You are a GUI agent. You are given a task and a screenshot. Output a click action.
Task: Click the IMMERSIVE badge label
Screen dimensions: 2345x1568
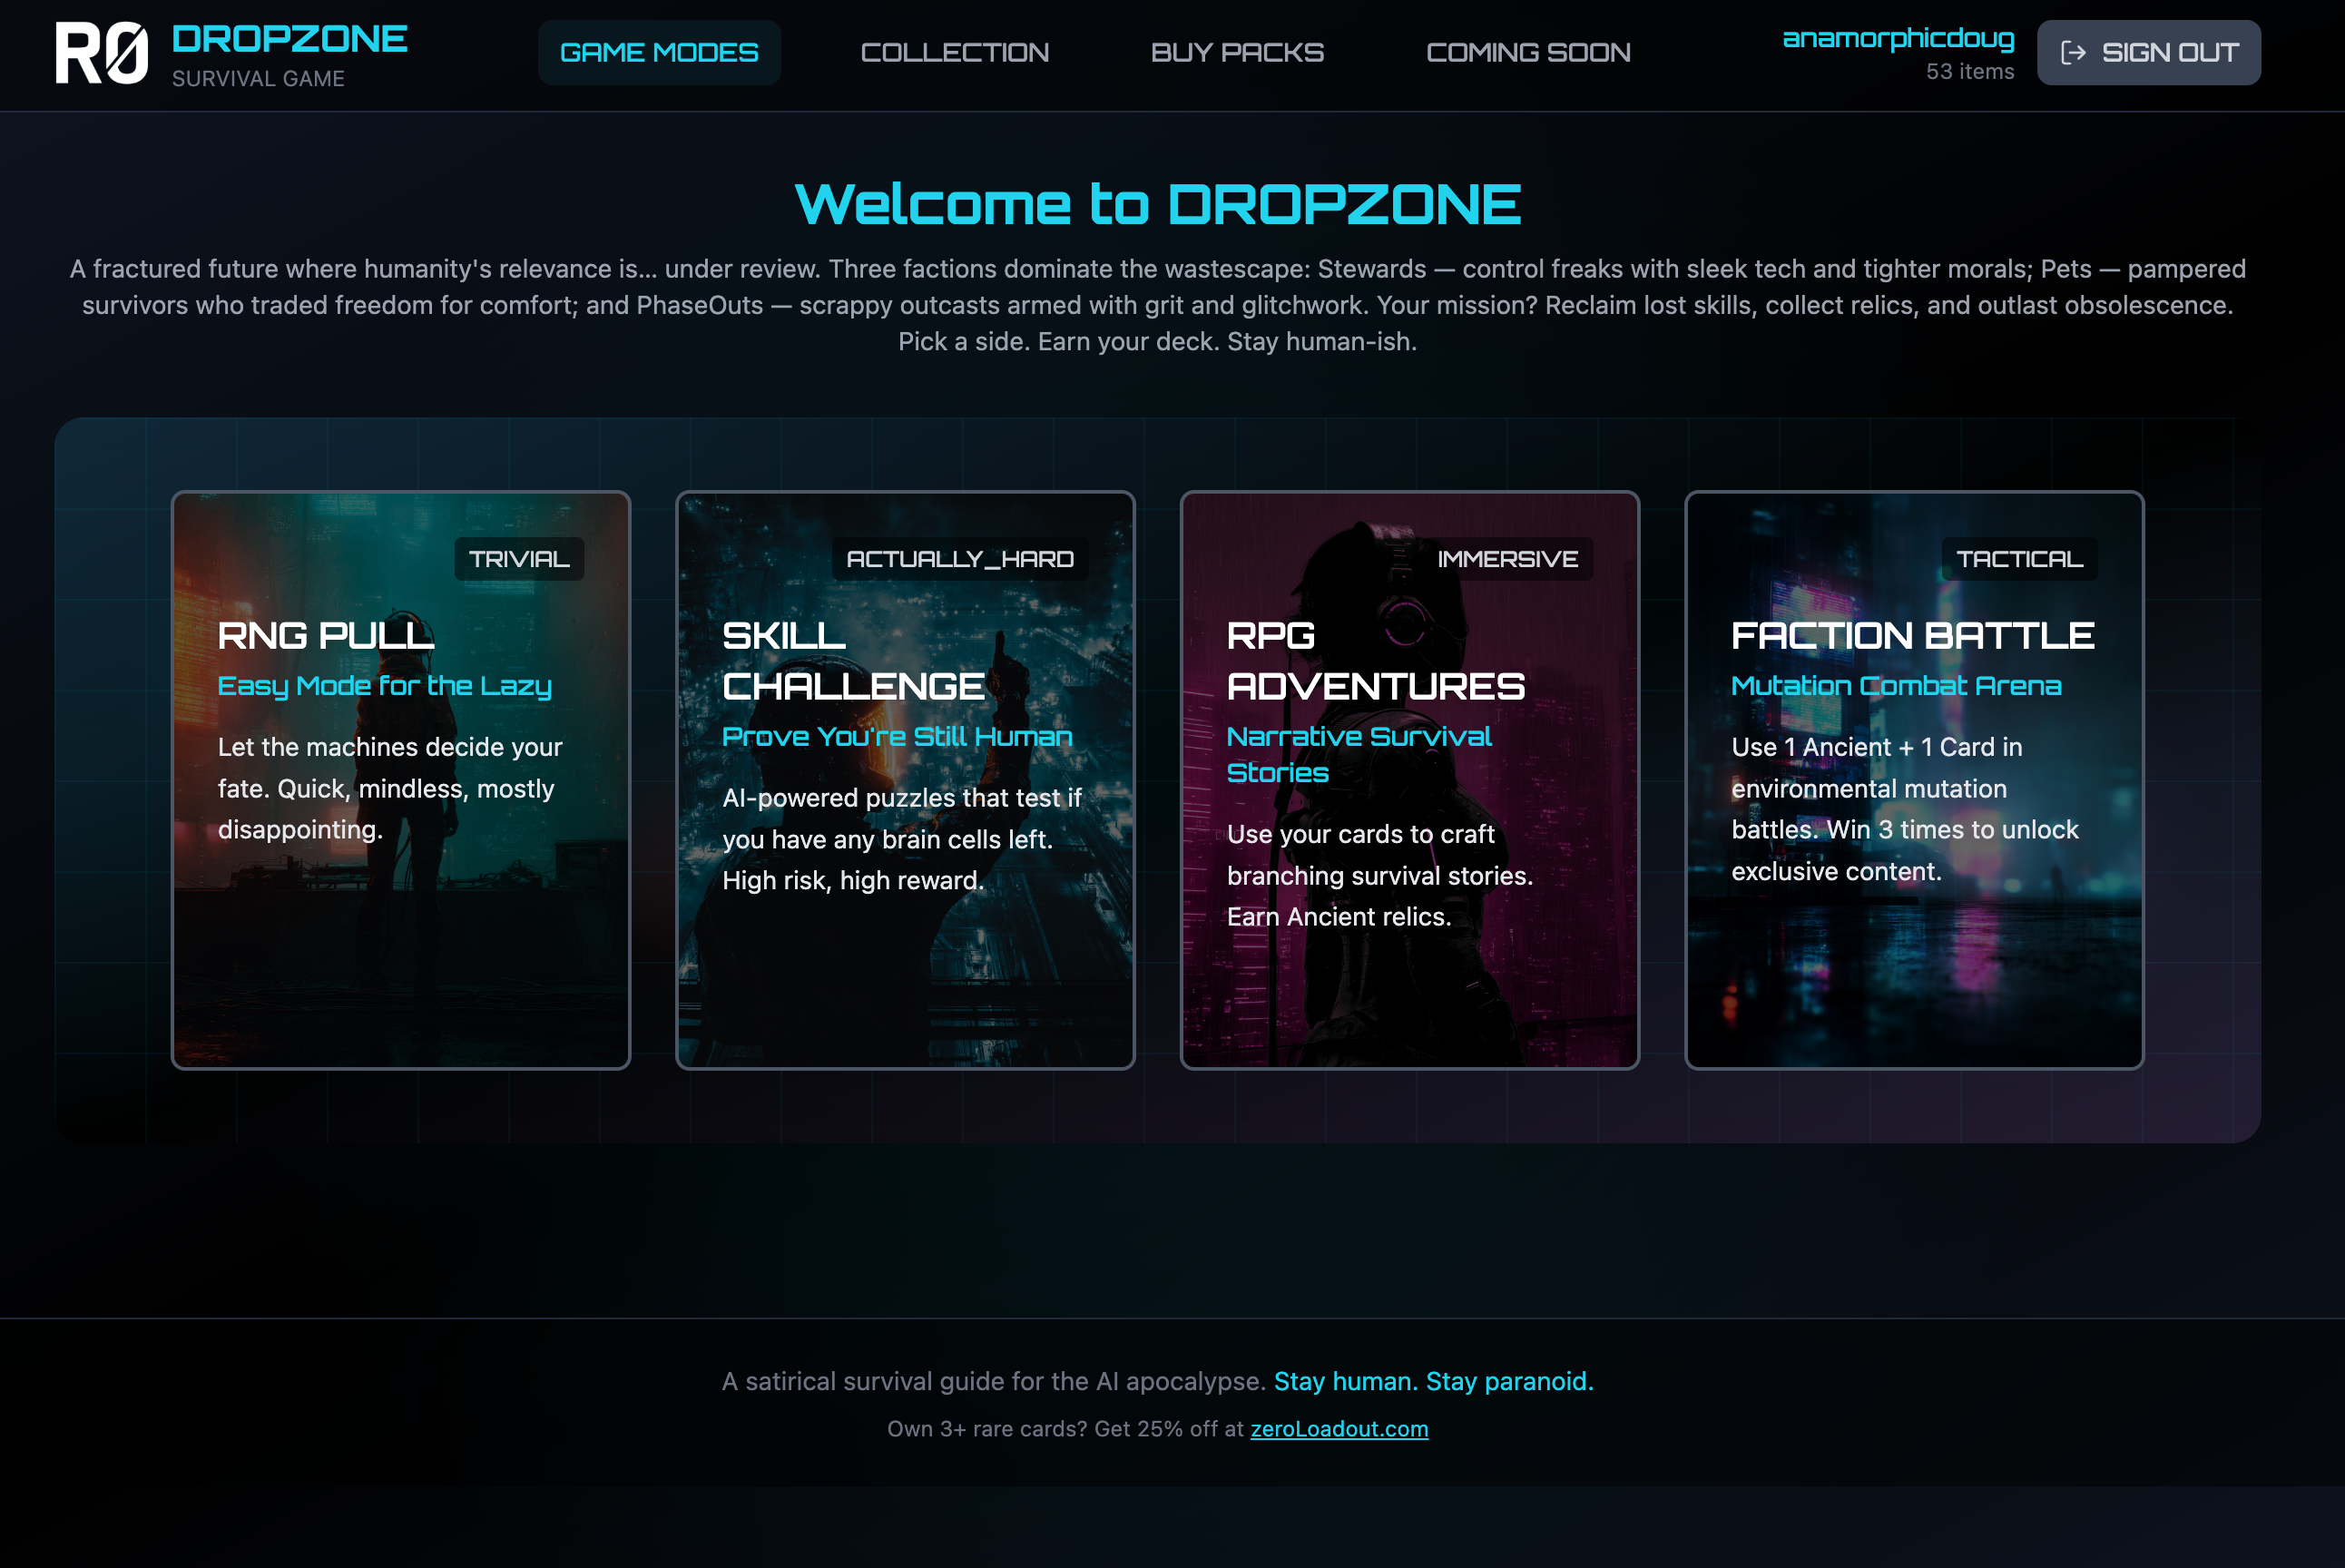1507,559
